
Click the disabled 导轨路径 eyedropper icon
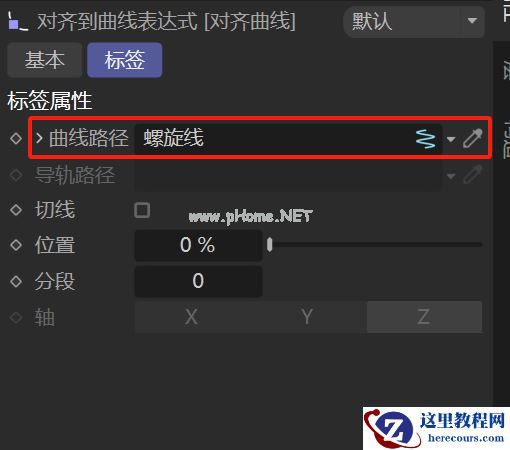click(473, 175)
